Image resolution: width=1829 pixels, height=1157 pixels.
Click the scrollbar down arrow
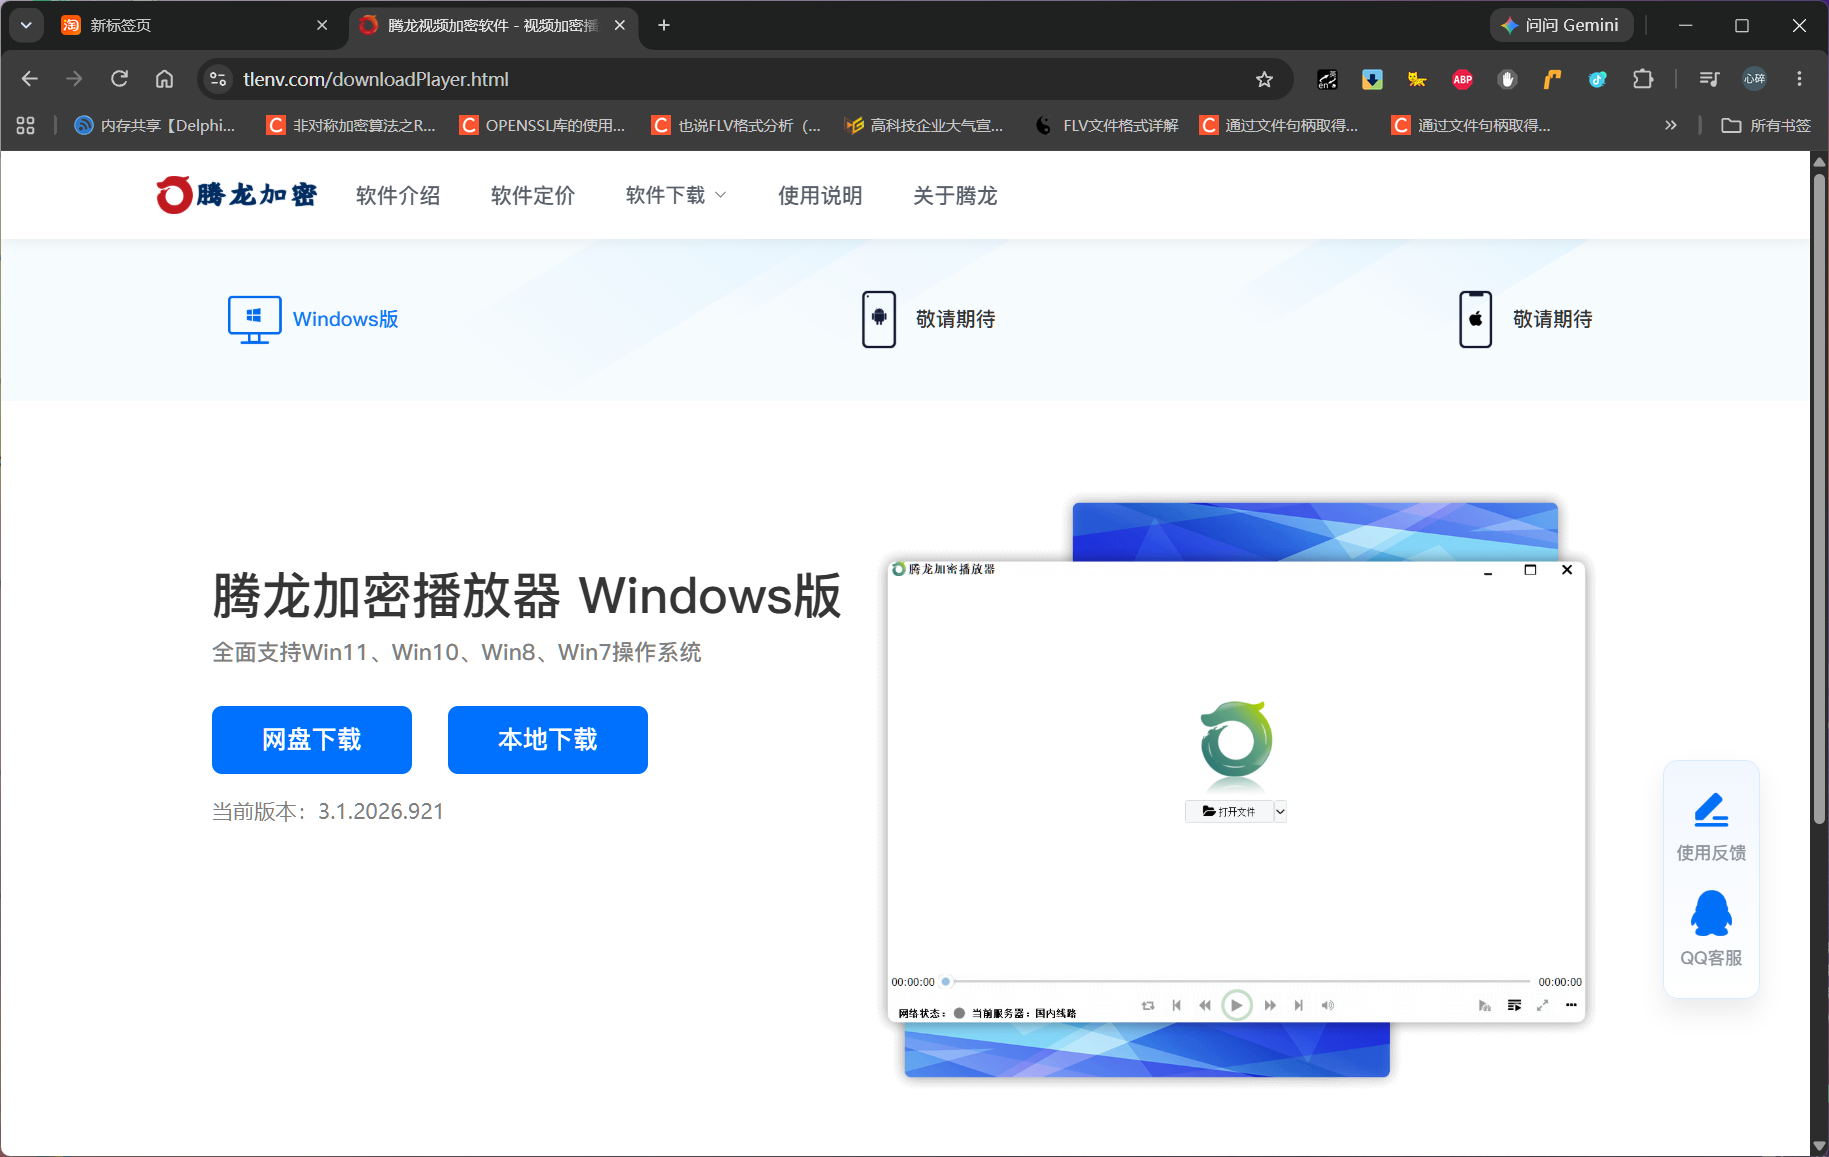click(x=1820, y=1146)
